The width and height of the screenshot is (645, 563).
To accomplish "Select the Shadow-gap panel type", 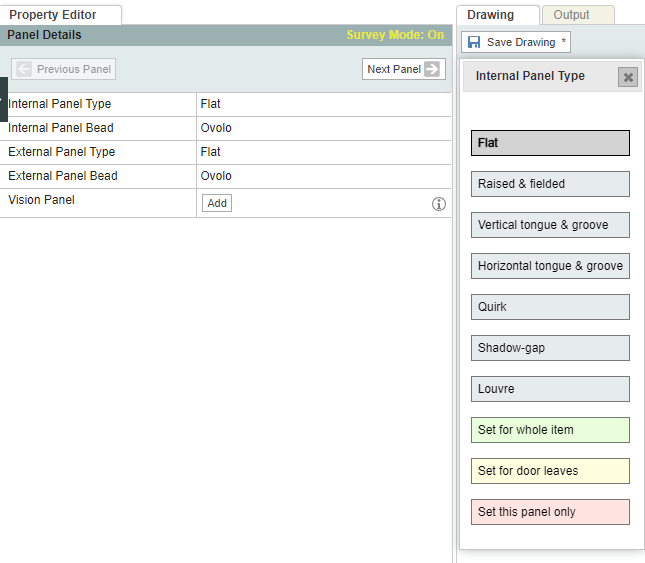I will click(550, 348).
